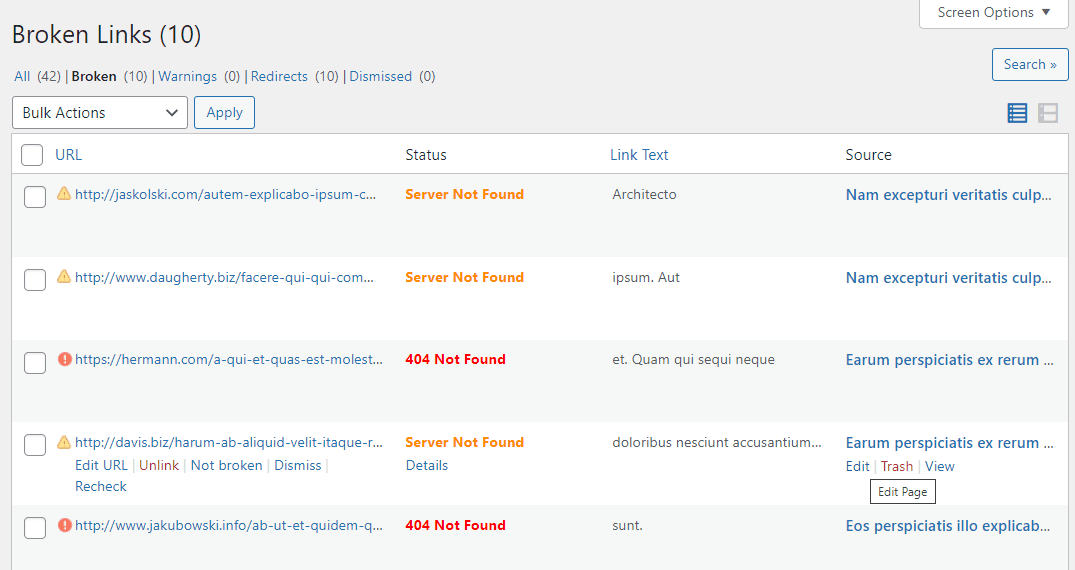Show the Redirects filter view
1075x570 pixels.
[x=279, y=76]
